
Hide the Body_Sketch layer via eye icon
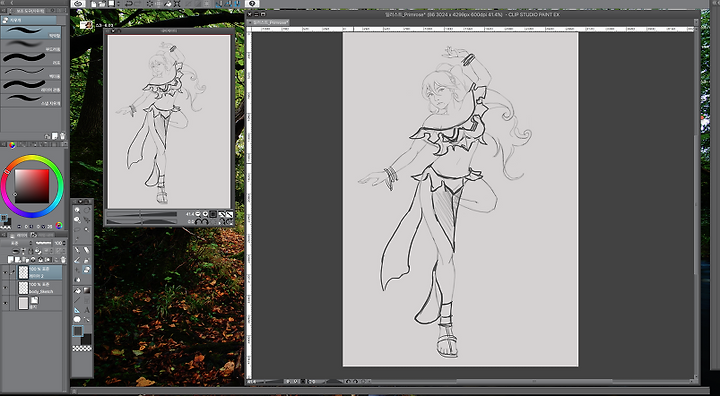pos(5,288)
